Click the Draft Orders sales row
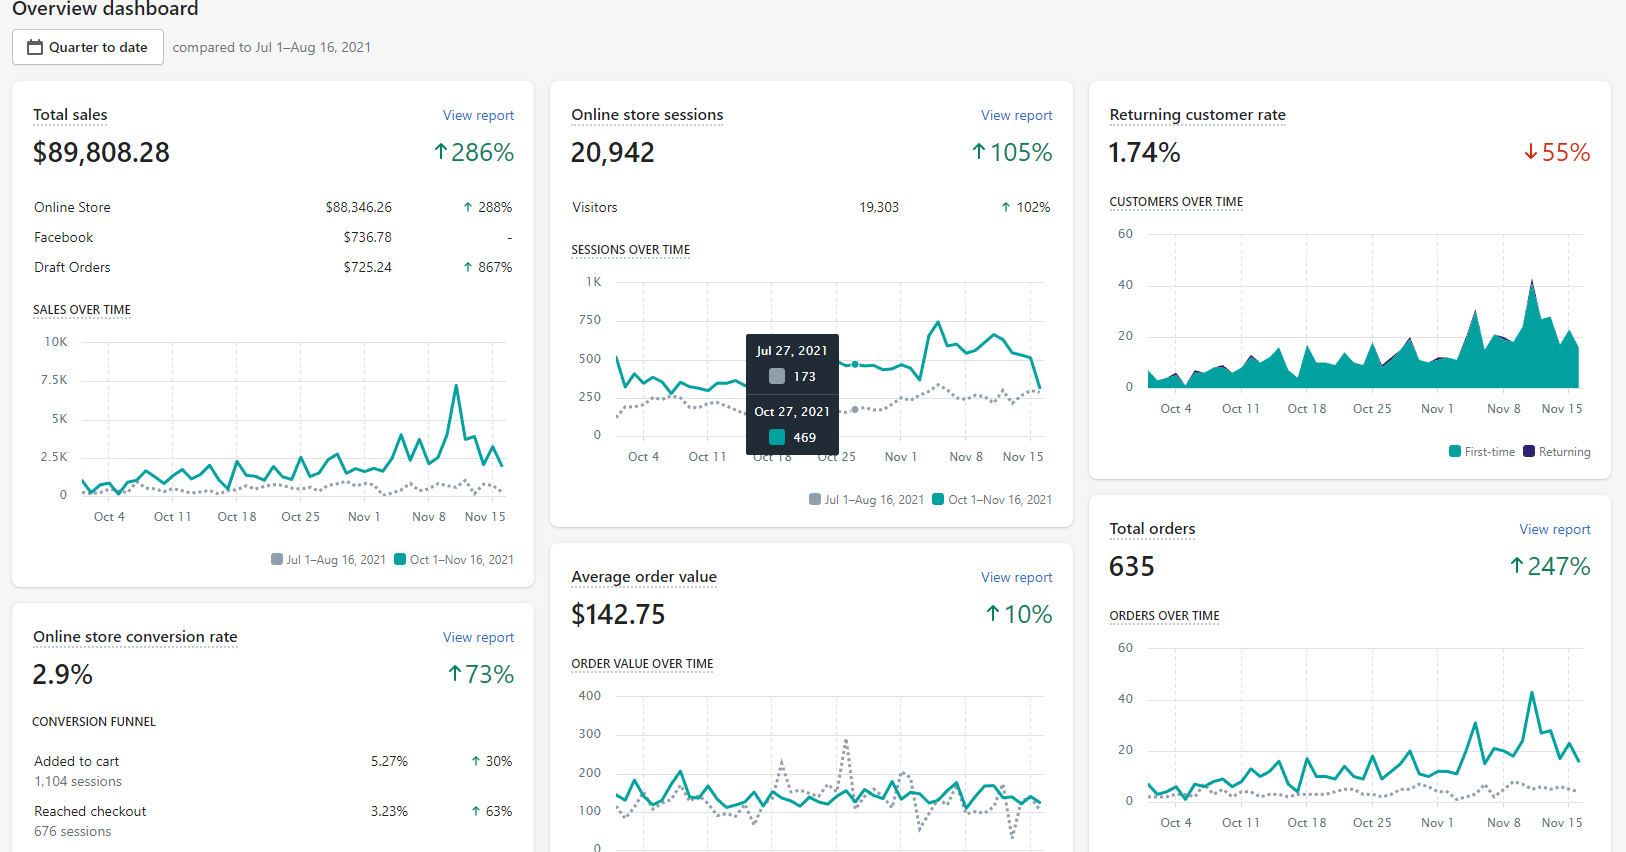Viewport: 1626px width, 852px height. click(273, 267)
